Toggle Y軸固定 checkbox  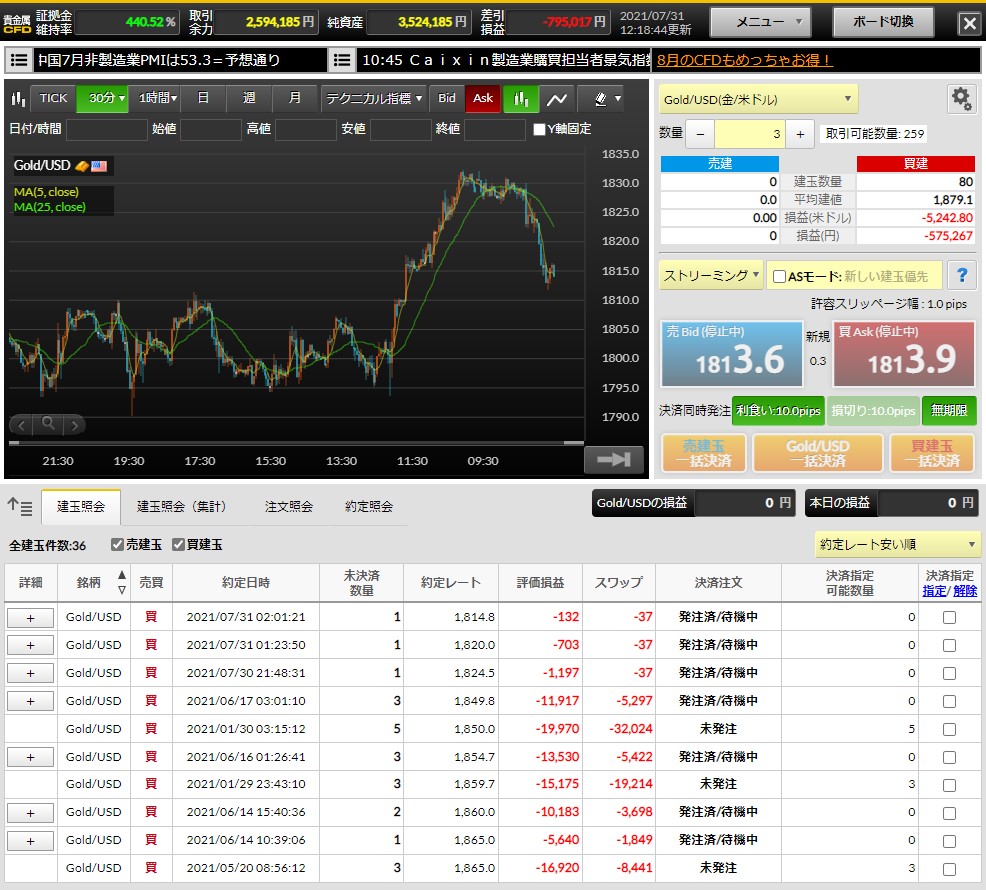(x=539, y=130)
